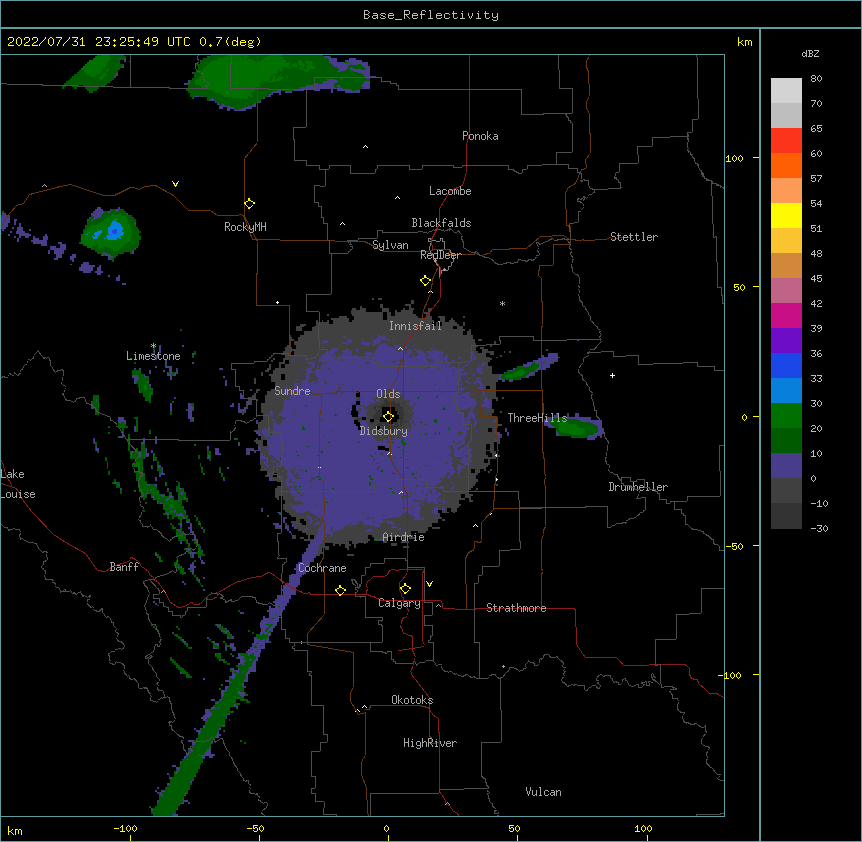
Task: Click the red 65 dBZ color swatch
Action: click(x=786, y=140)
